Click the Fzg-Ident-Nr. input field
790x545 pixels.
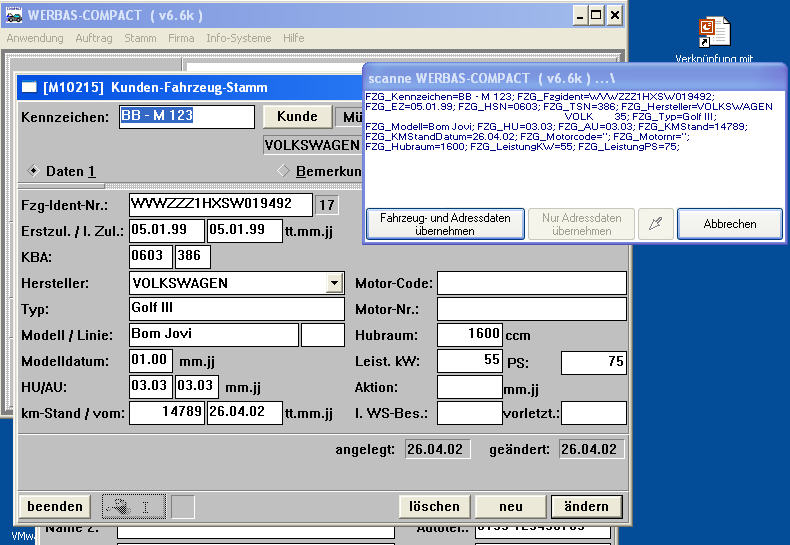tap(221, 205)
